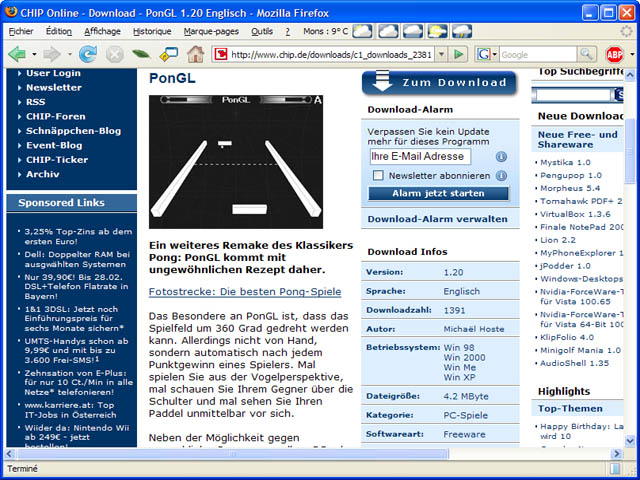Click the yellow tag toolbar icon
The image size is (640, 480).
point(169,54)
